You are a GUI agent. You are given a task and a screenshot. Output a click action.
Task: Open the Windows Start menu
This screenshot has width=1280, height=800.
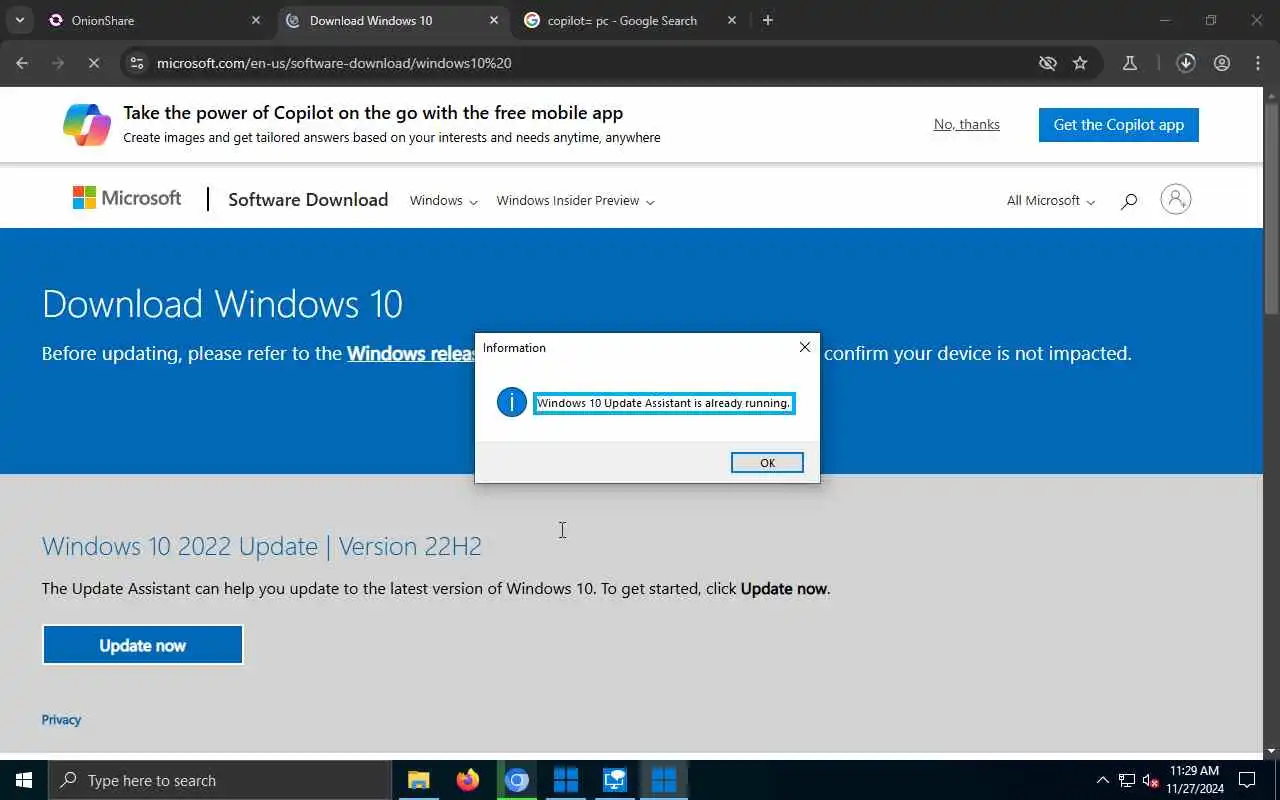click(24, 780)
